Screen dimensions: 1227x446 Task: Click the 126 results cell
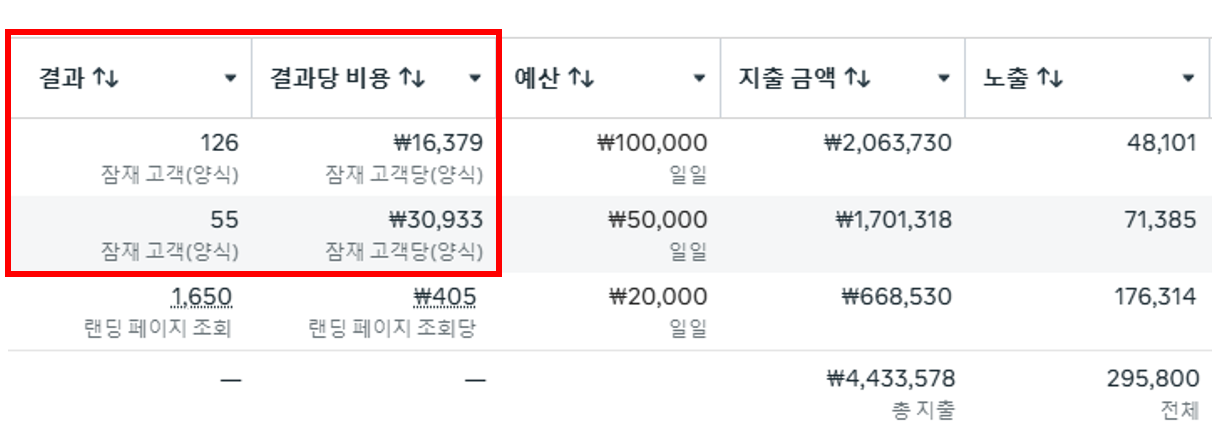coord(130,157)
